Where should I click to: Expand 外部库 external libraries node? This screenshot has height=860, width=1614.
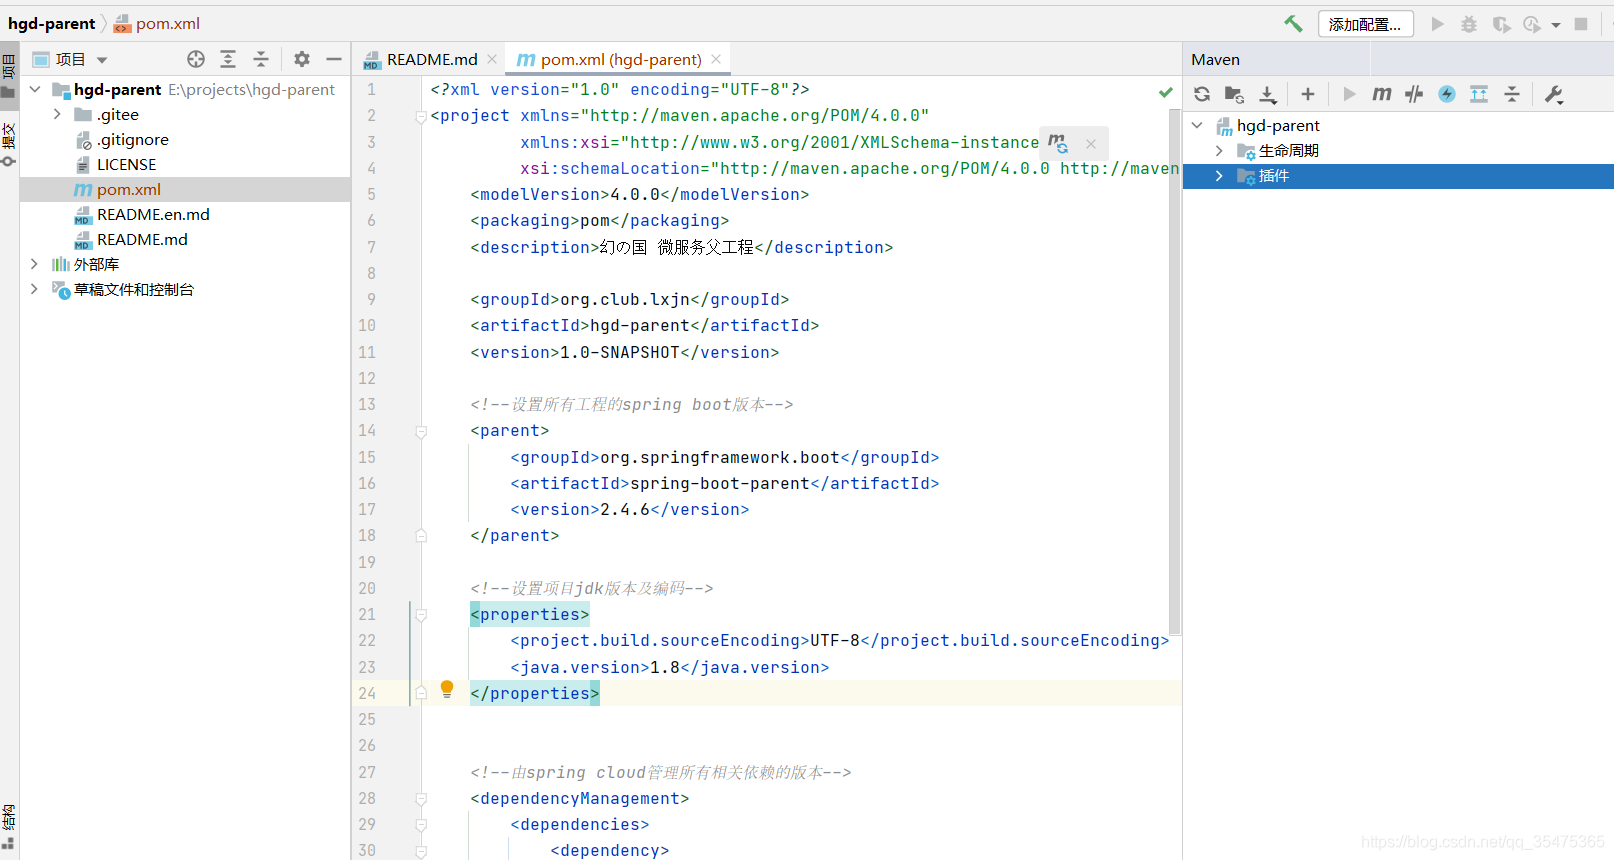(35, 264)
